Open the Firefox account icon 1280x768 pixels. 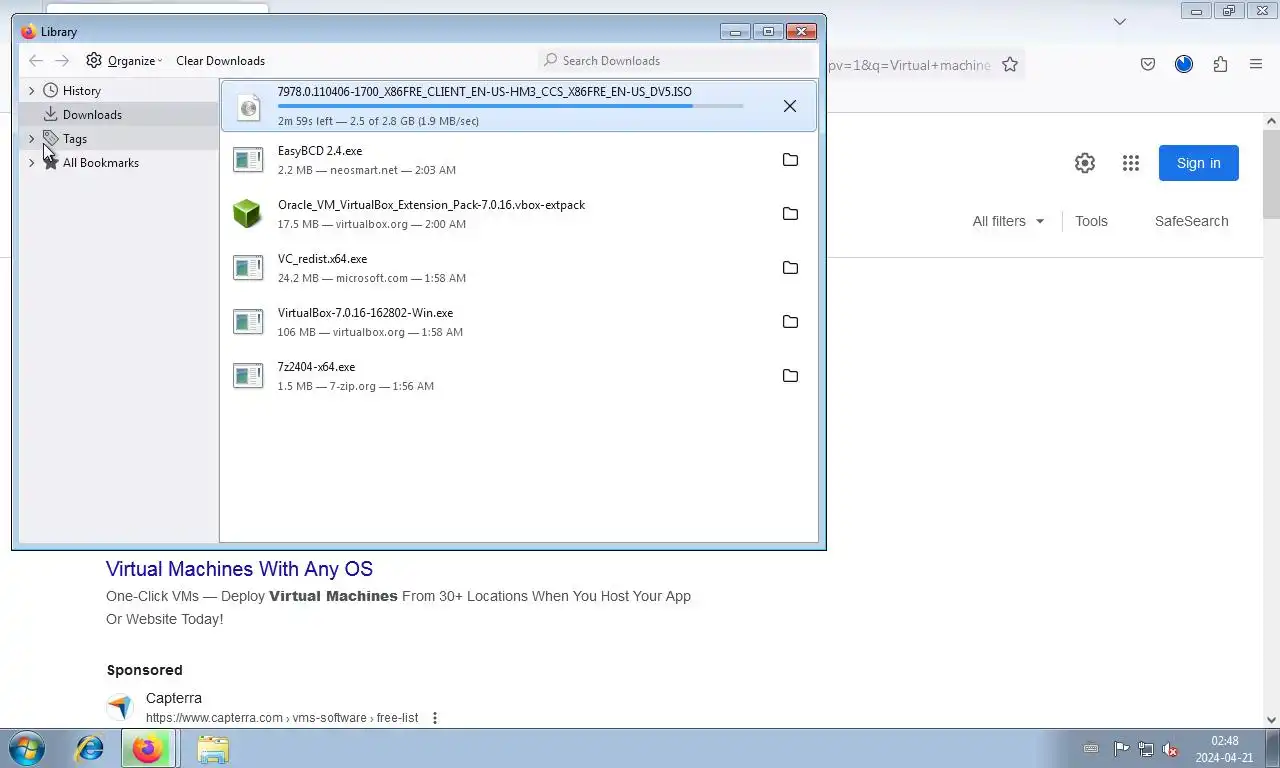pyautogui.click(x=1184, y=65)
